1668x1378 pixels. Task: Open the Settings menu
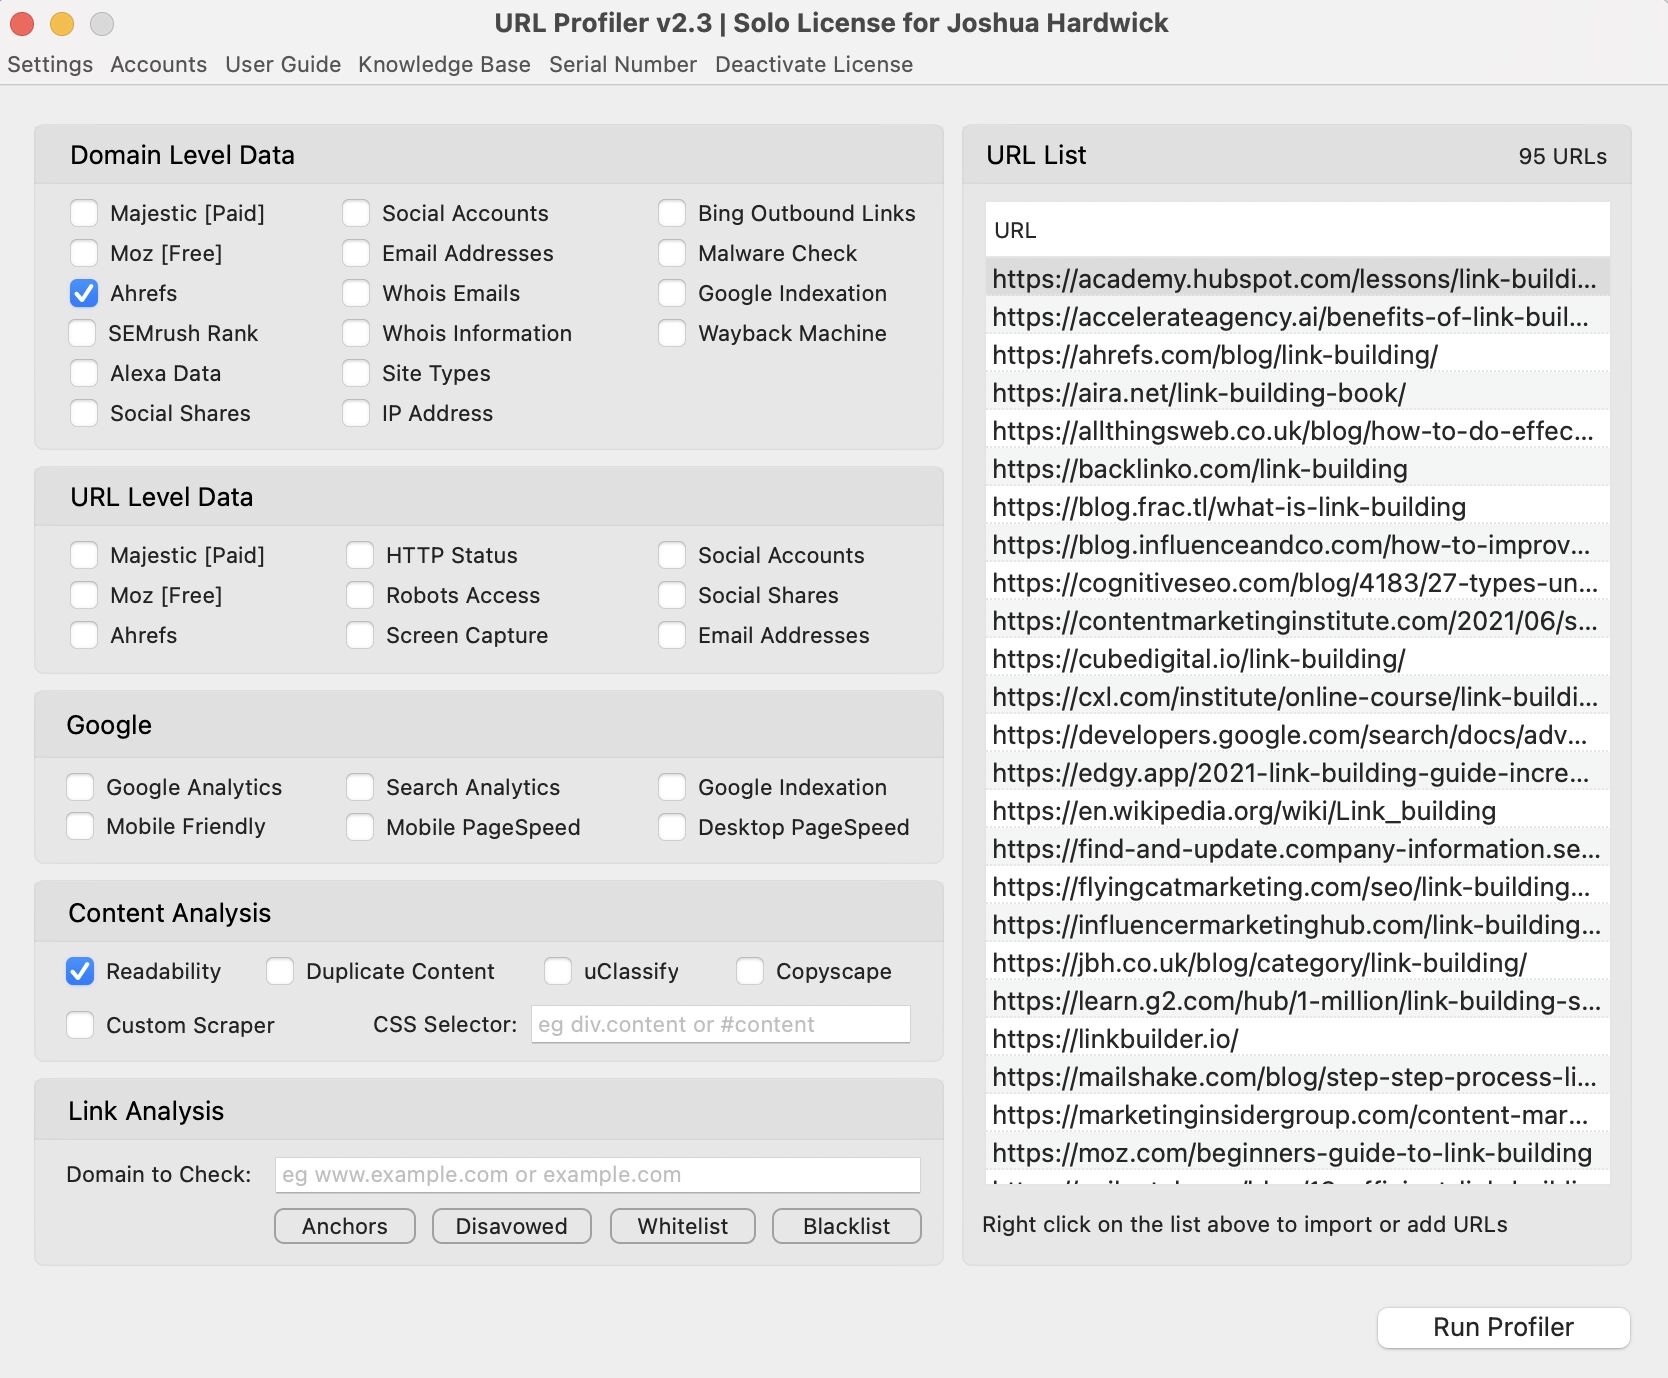(x=50, y=64)
